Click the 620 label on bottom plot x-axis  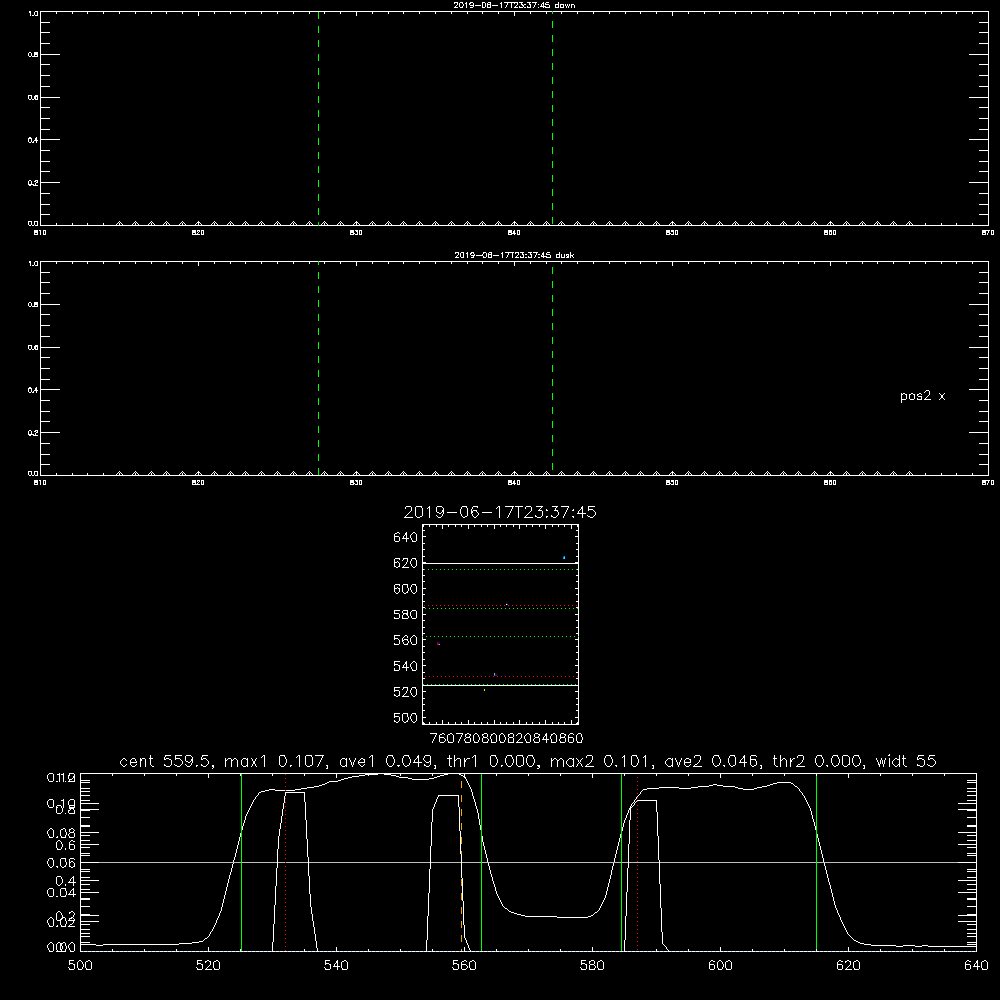(848, 966)
